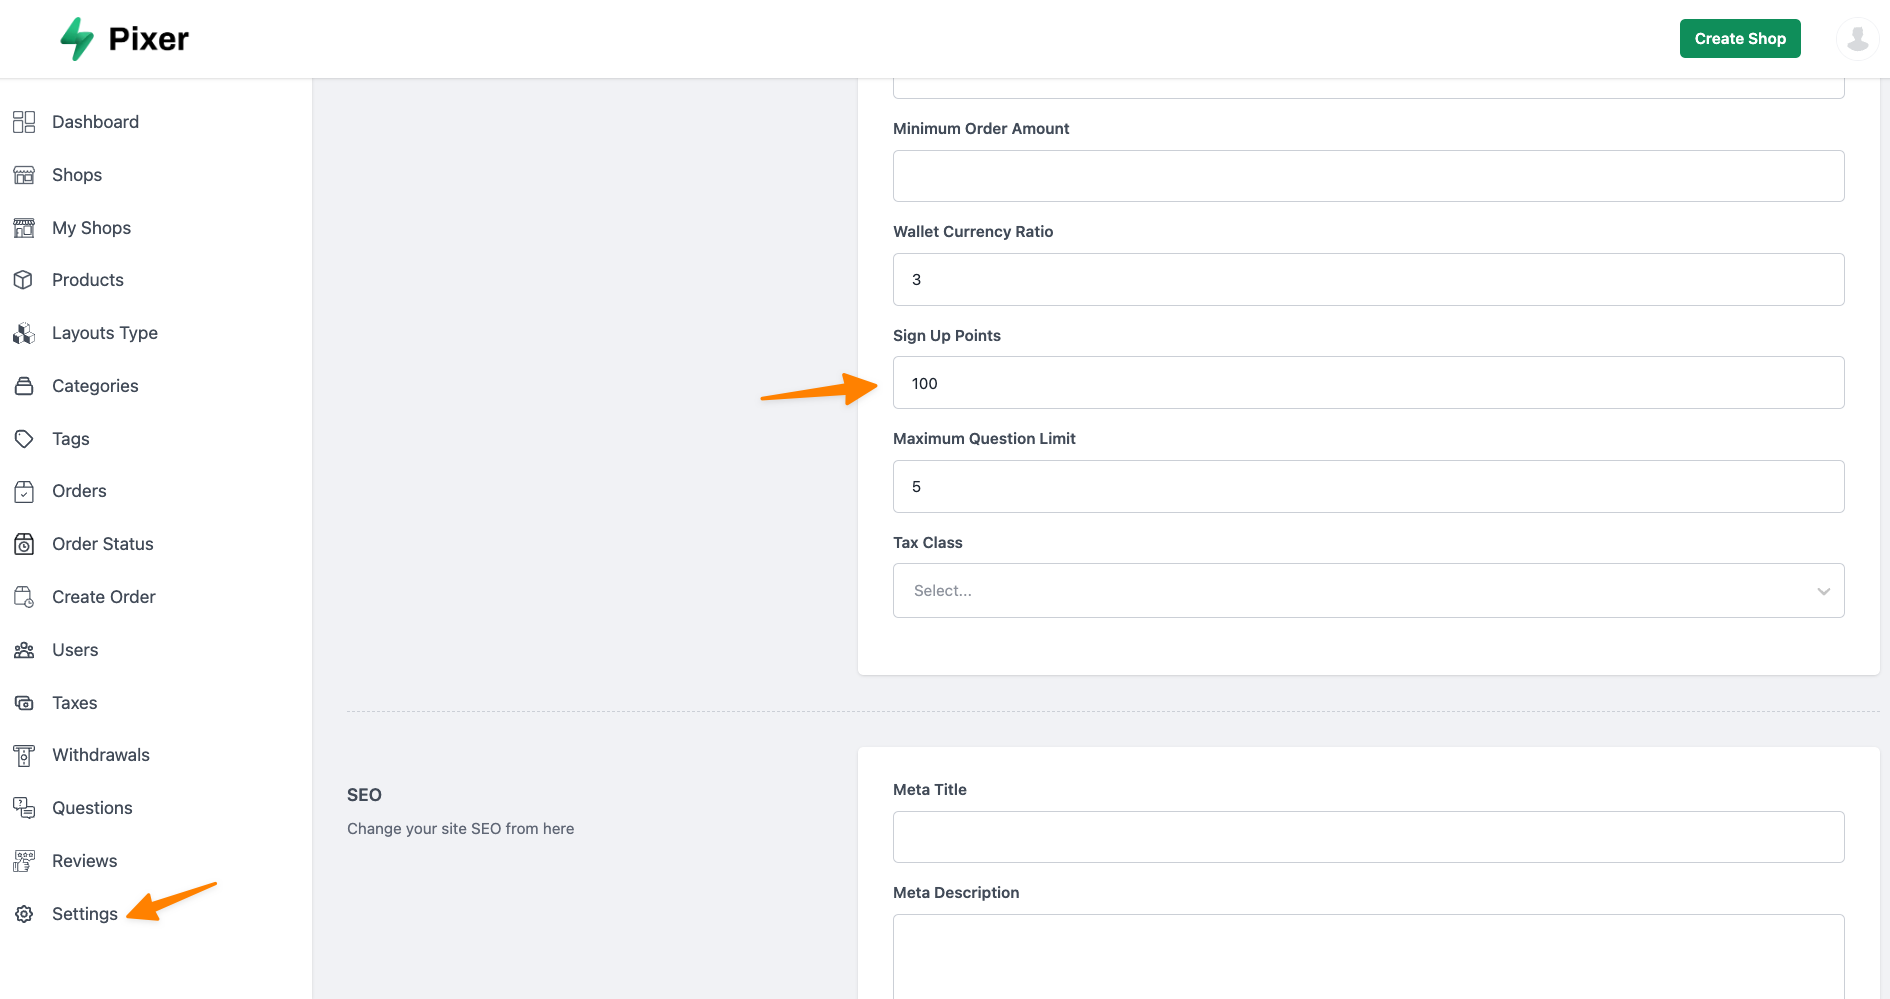Click the My Shops store icon
The width and height of the screenshot is (1890, 999).
24,228
